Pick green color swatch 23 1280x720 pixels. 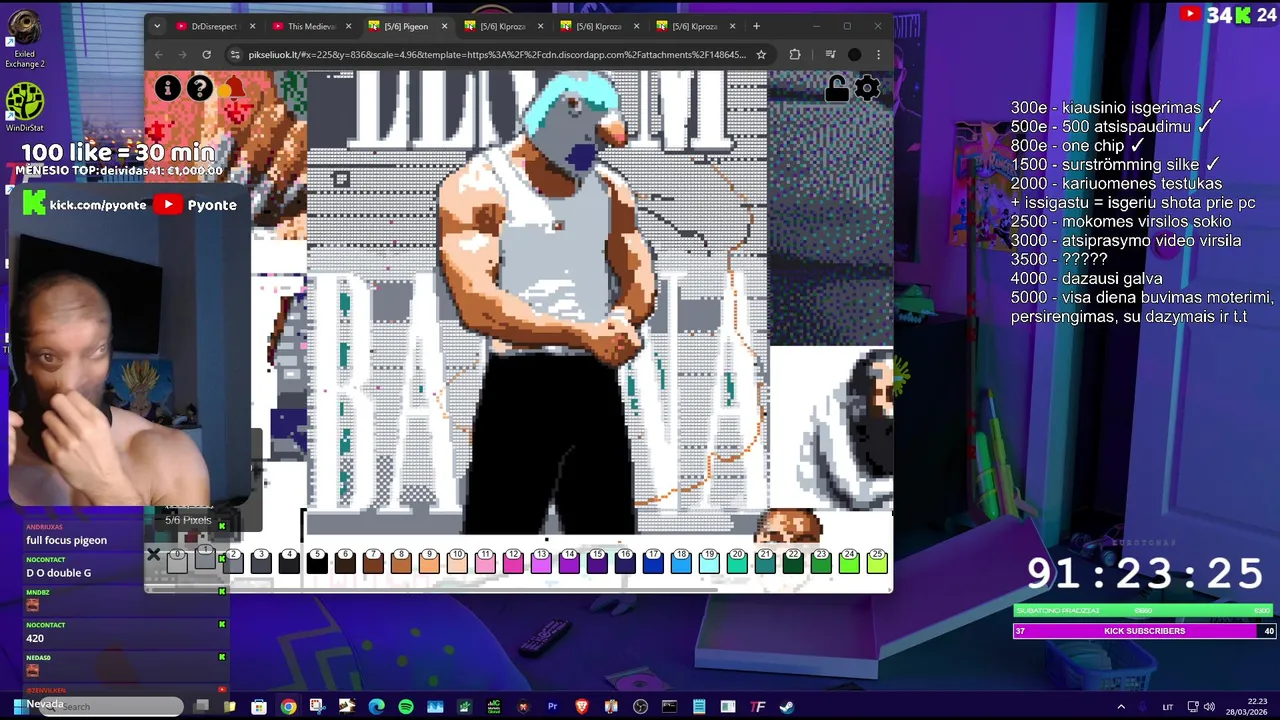tap(821, 562)
